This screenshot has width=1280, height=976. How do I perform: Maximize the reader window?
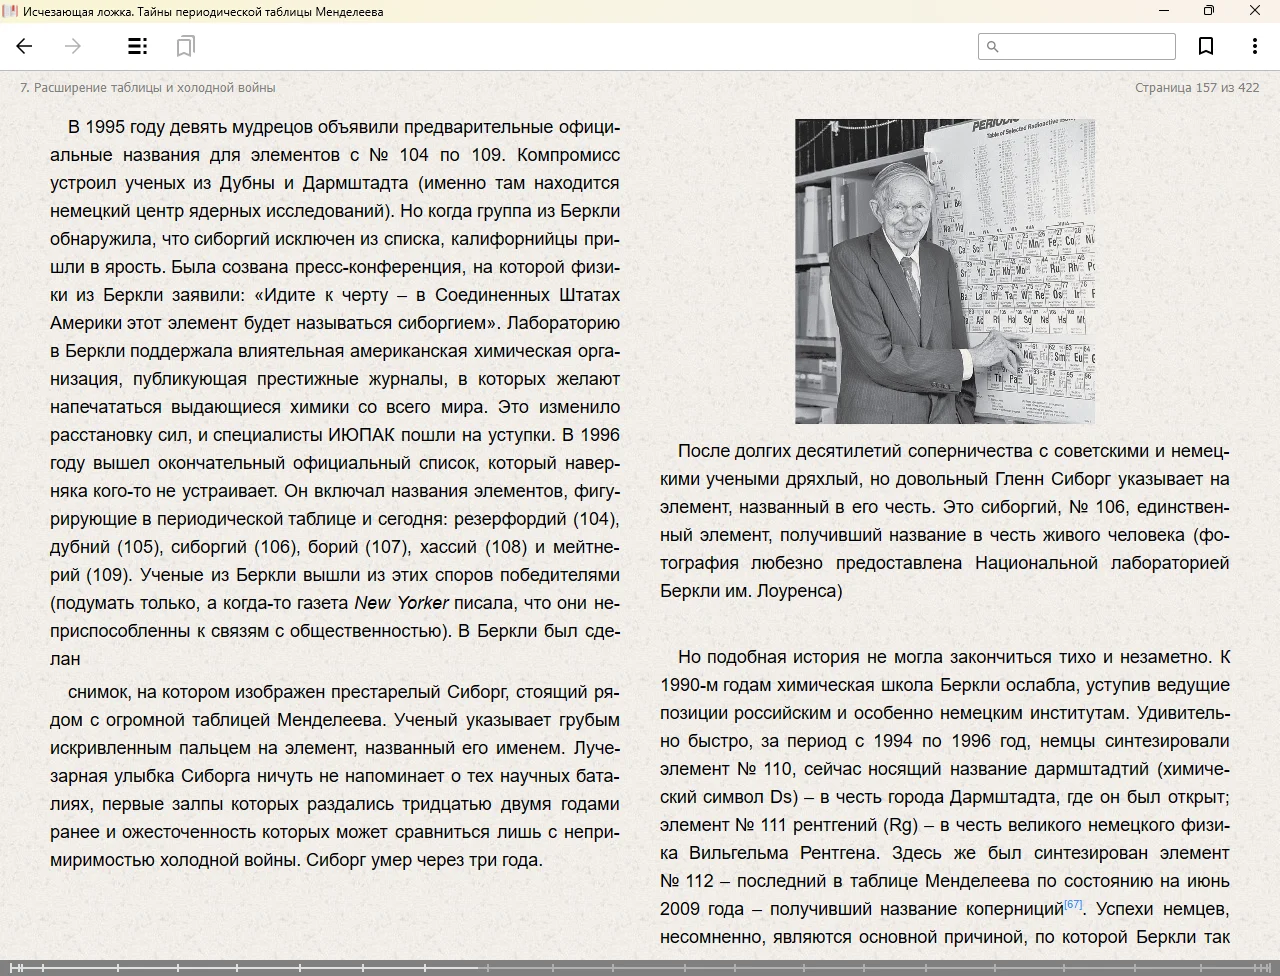click(x=1208, y=11)
